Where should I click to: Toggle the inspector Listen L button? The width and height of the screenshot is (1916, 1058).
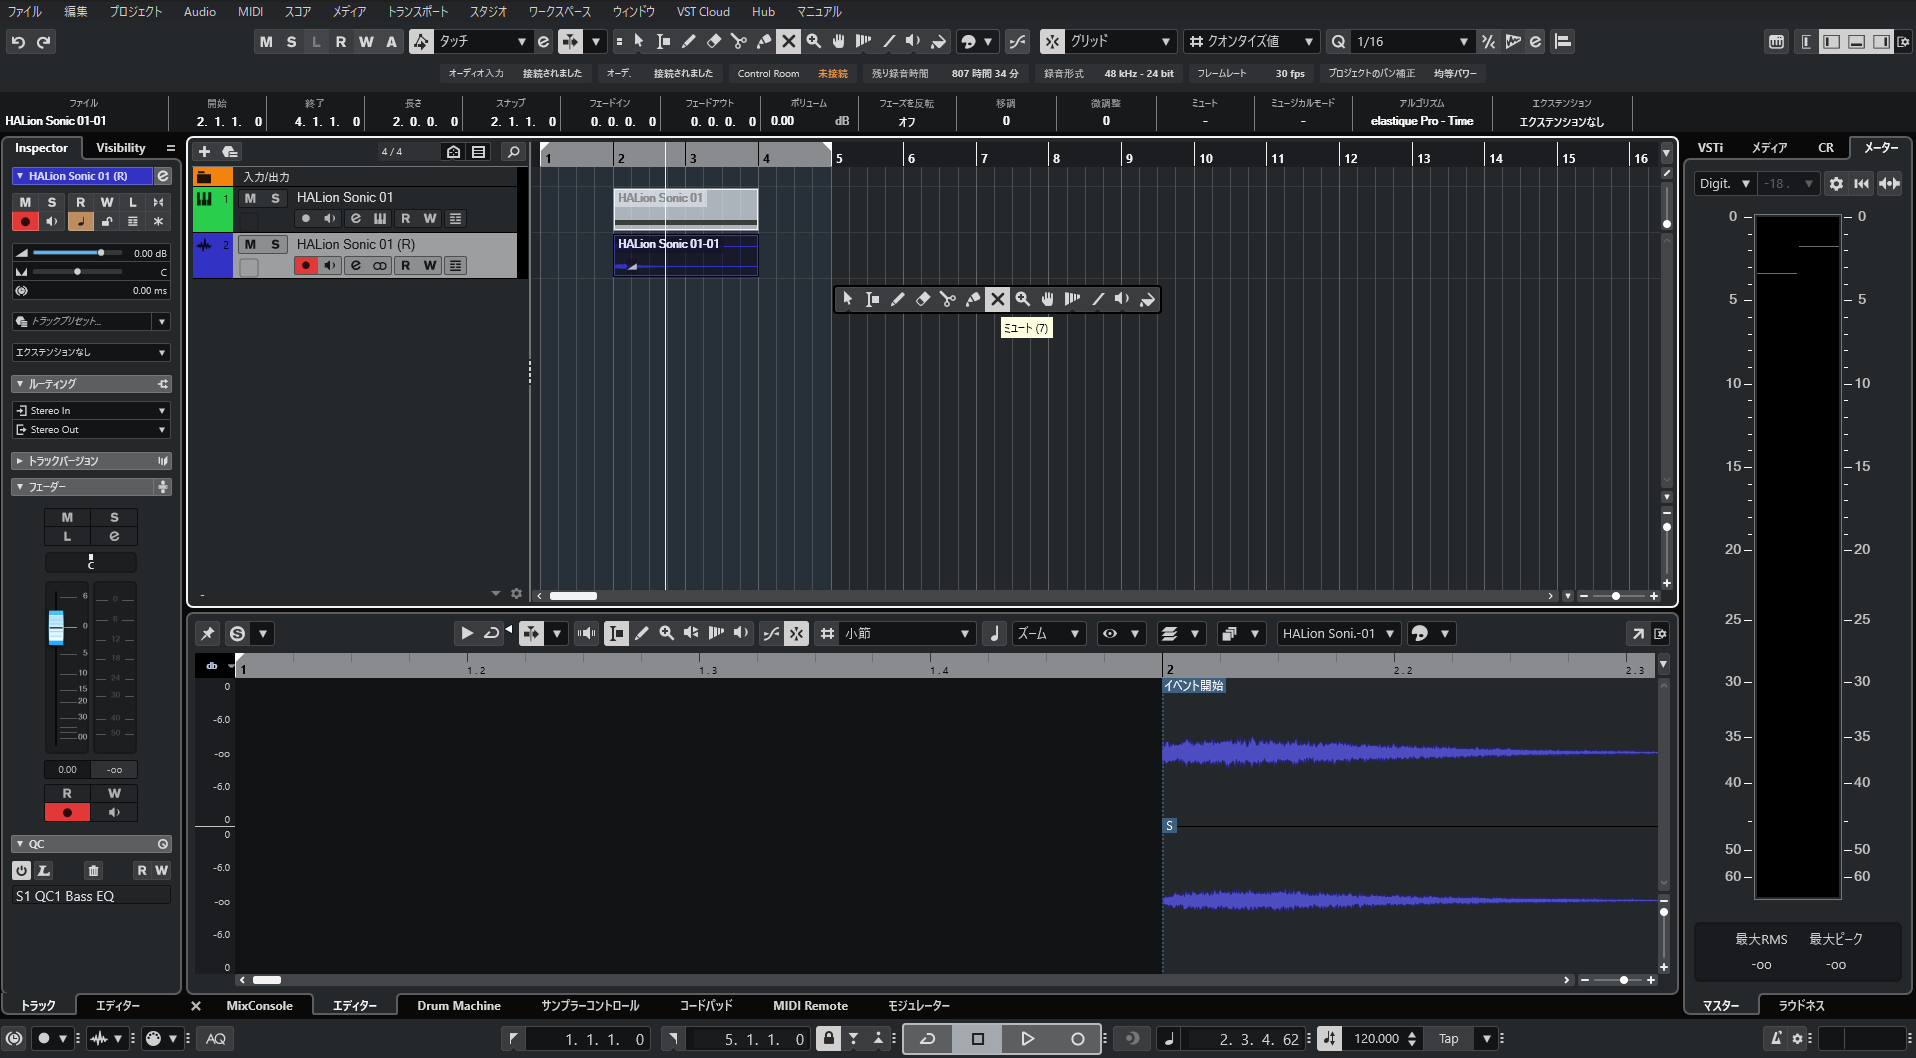132,202
